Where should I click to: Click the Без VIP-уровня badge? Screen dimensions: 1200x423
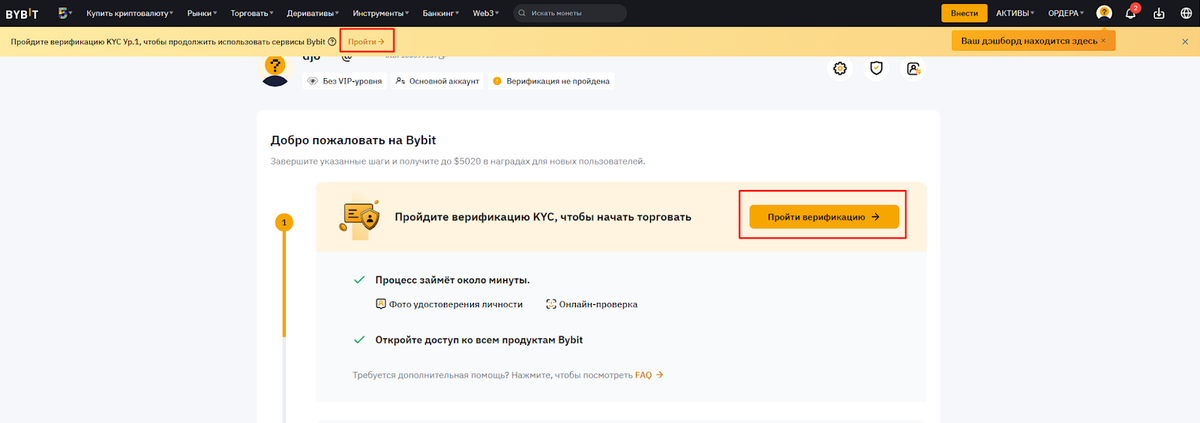pyautogui.click(x=345, y=81)
